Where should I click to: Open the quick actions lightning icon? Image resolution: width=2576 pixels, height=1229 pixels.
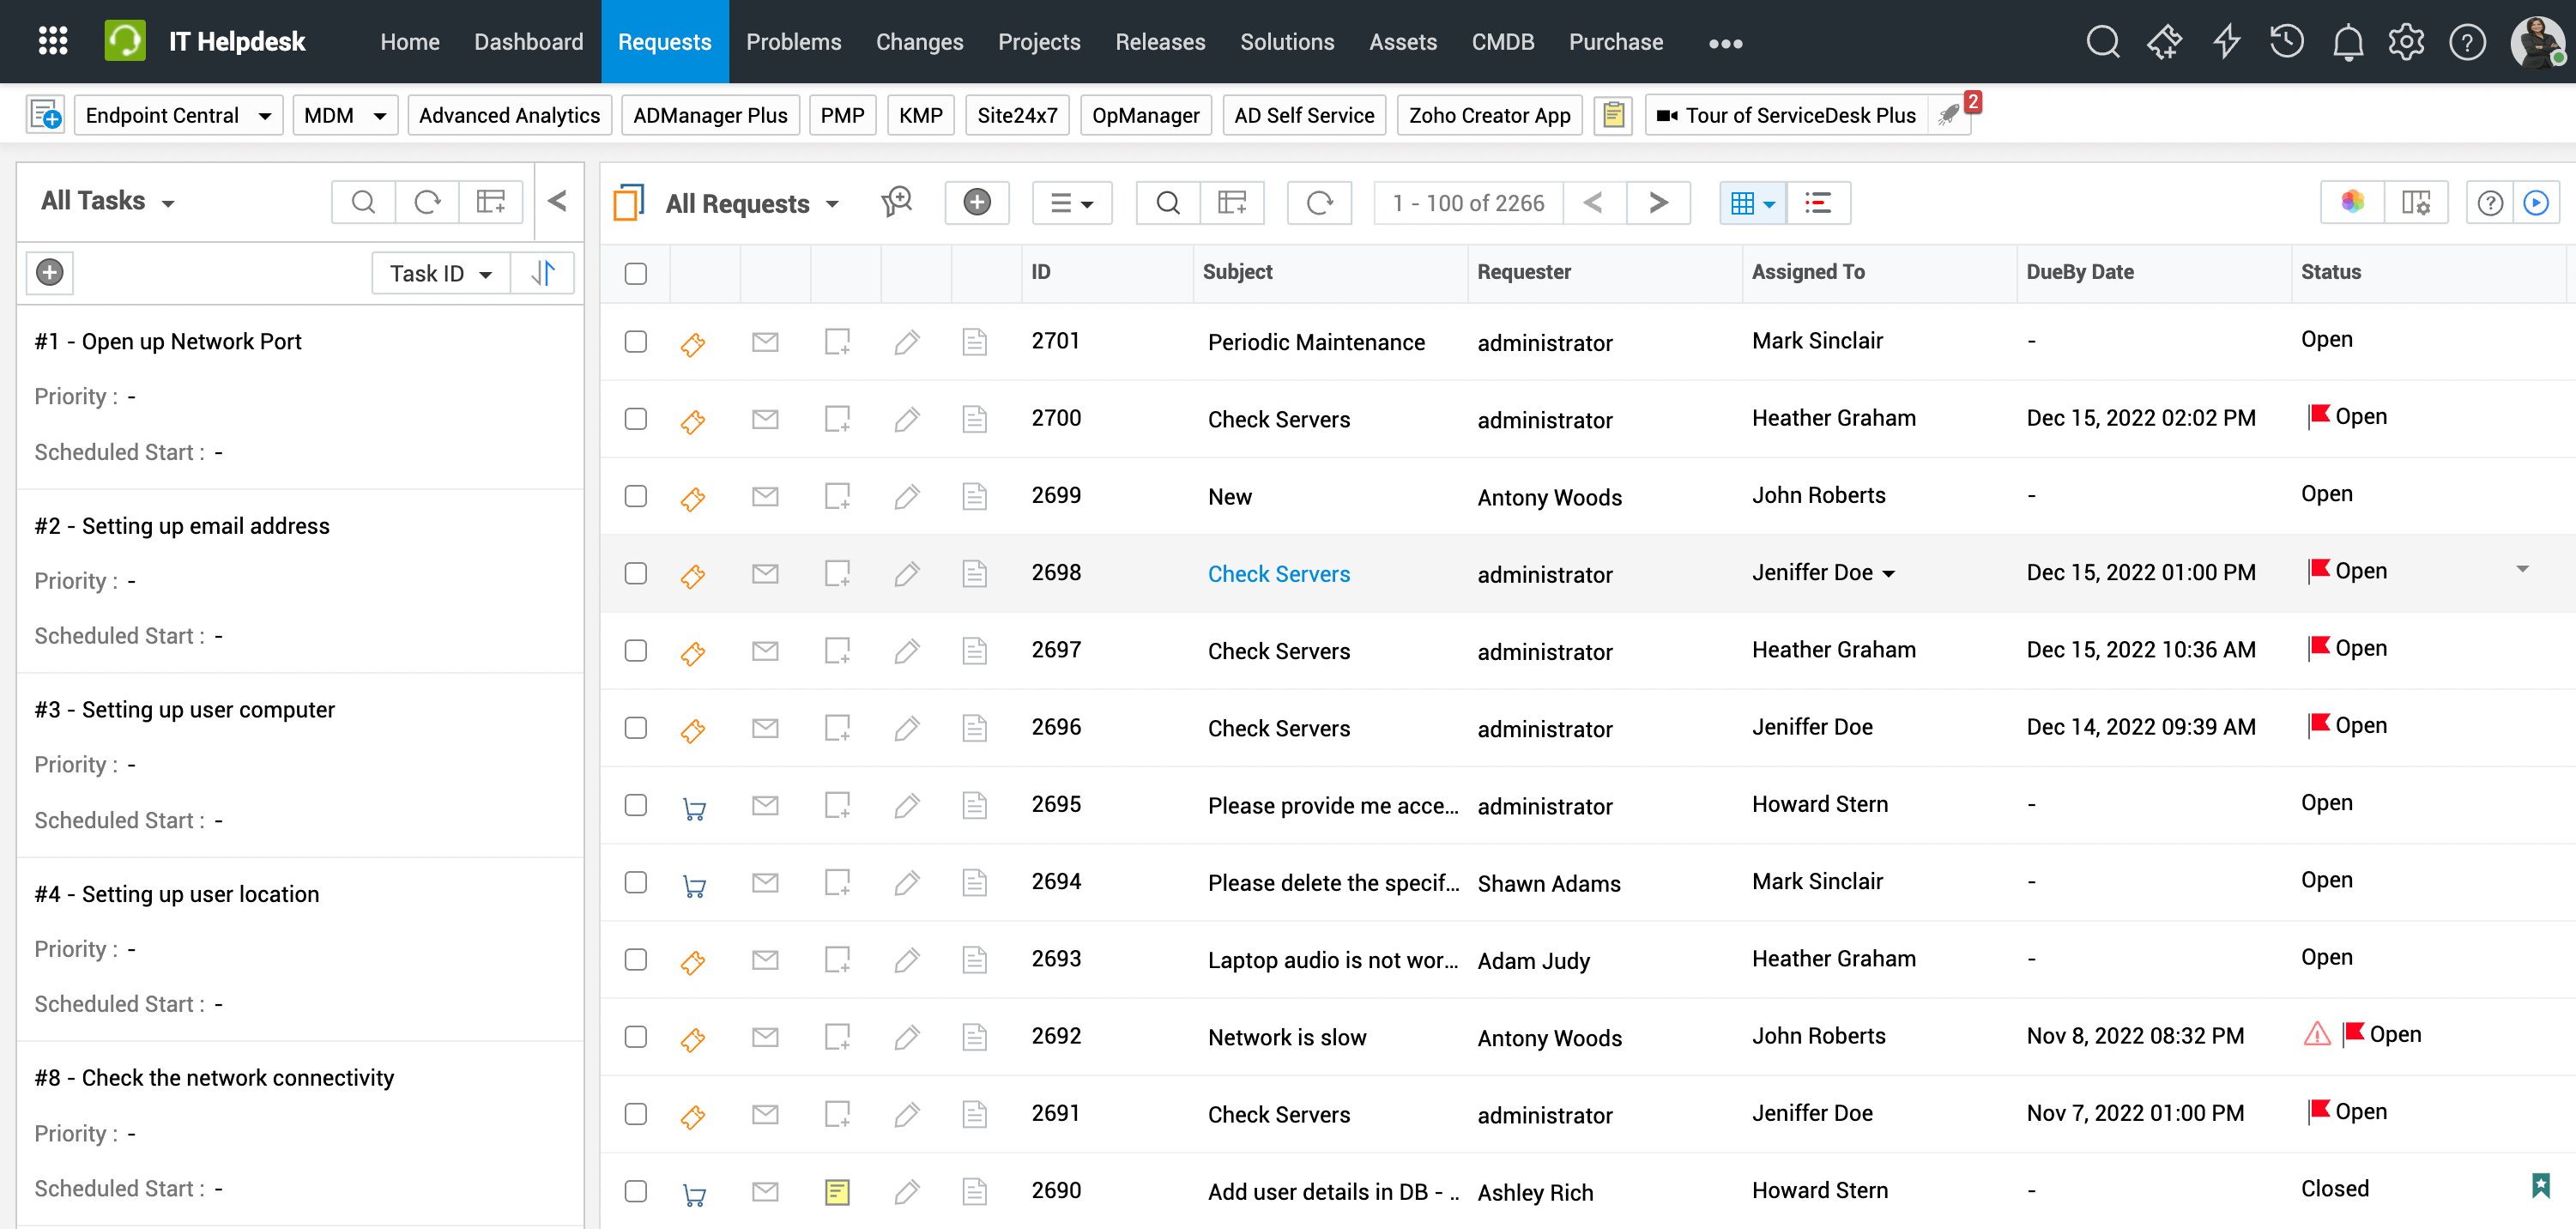coord(2226,42)
